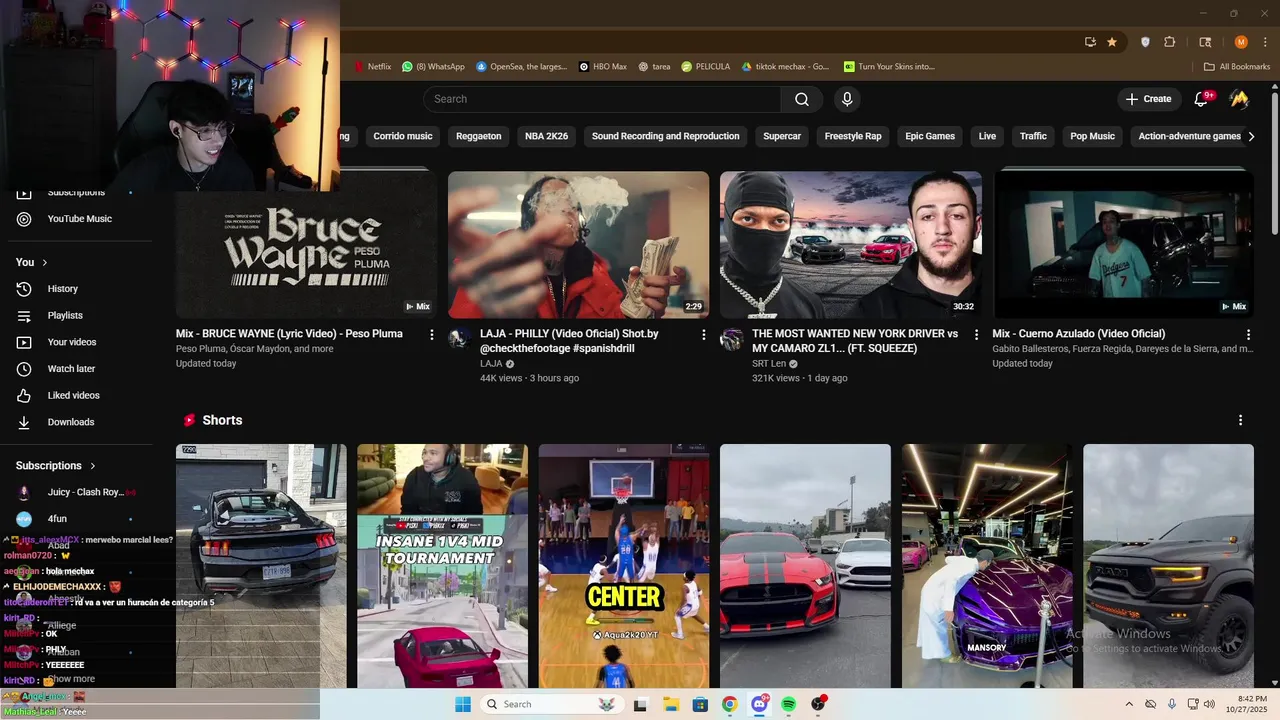The image size is (1280, 720).
Task: Expand the Subscriptions section chevron
Action: 93,466
